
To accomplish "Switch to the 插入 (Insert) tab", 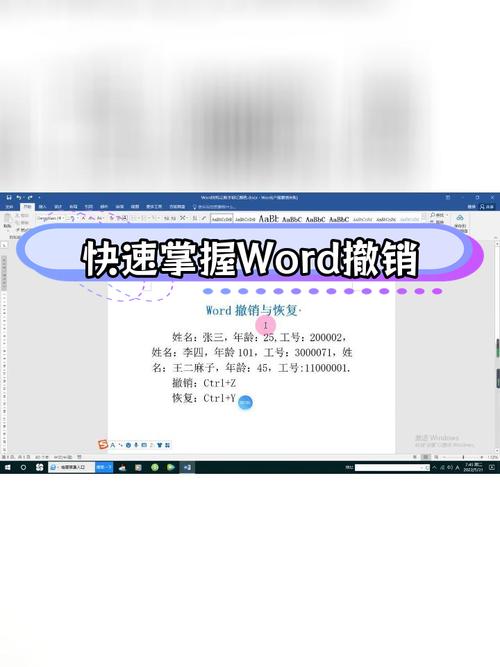I will coord(43,207).
